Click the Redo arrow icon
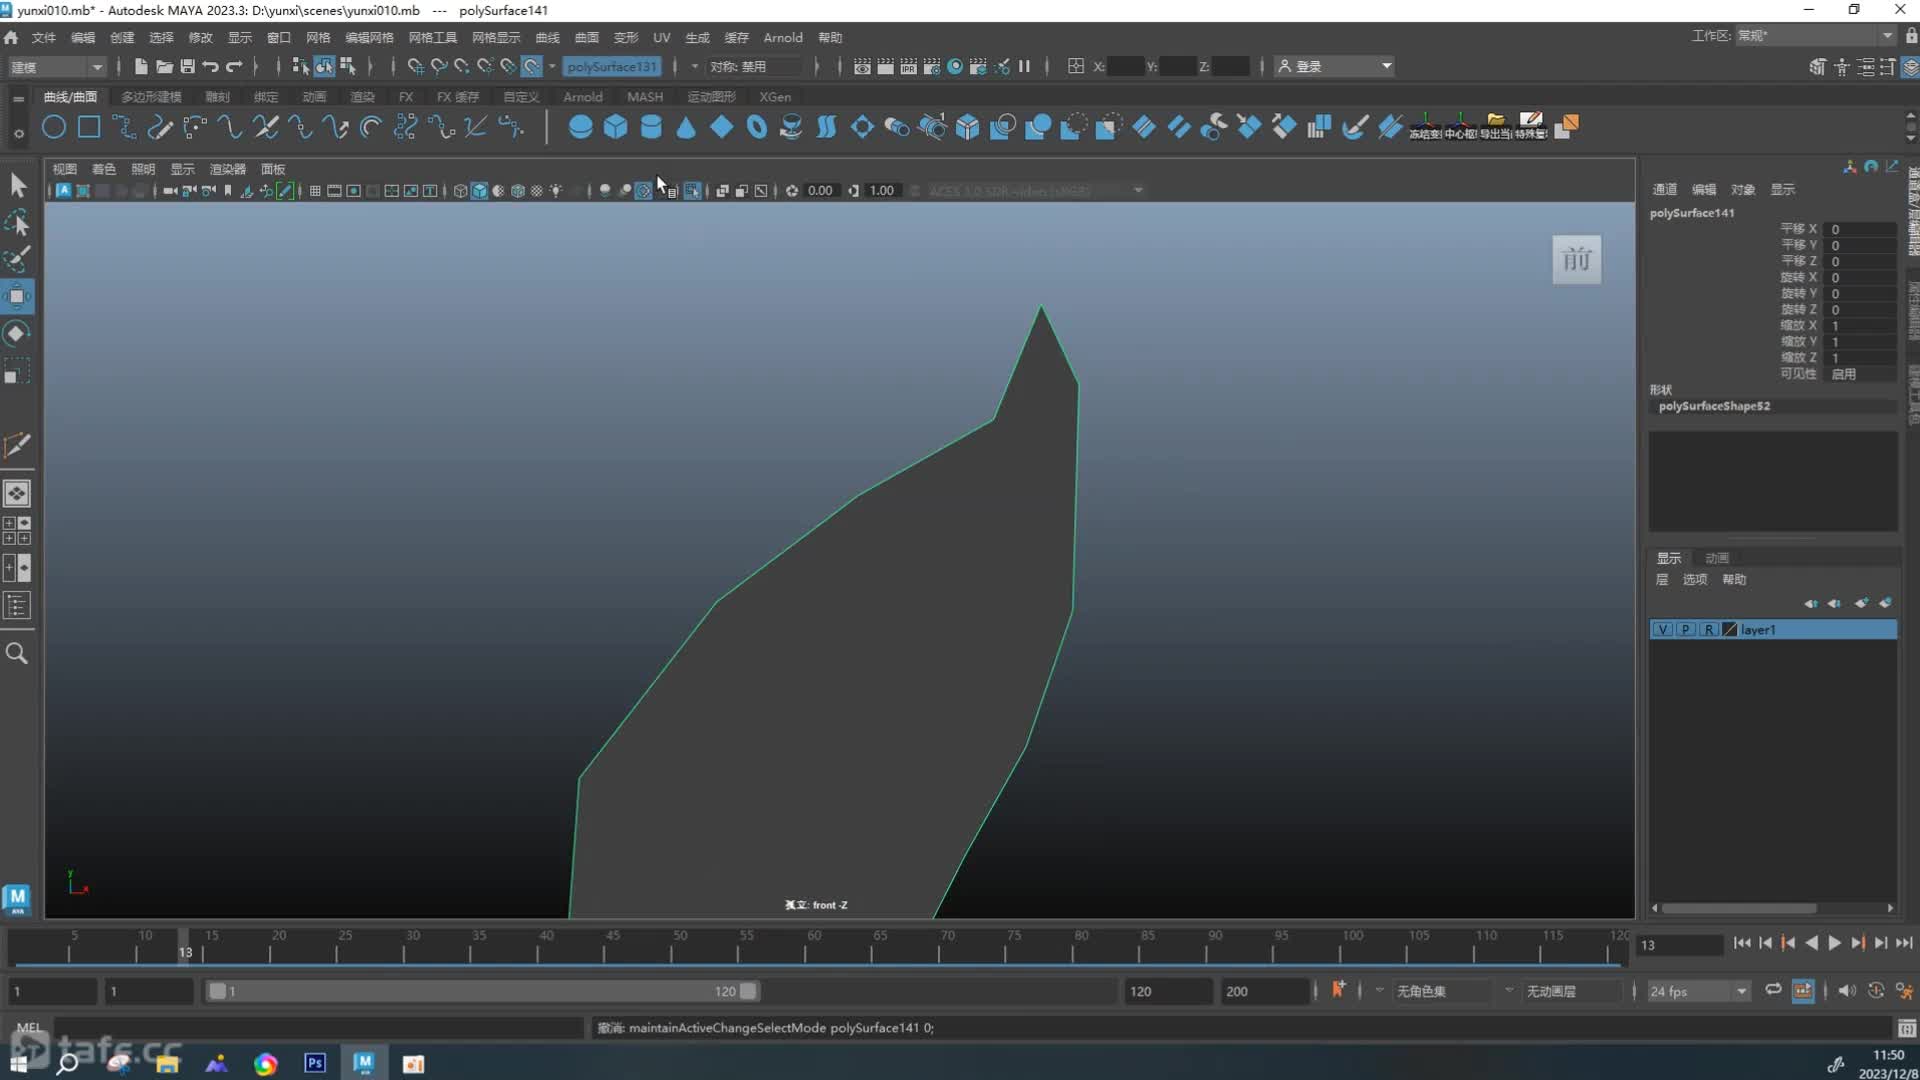1920x1080 pixels. 234,66
